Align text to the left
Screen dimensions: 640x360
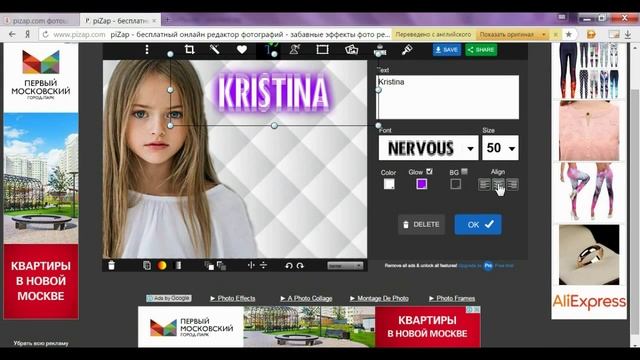(x=484, y=184)
